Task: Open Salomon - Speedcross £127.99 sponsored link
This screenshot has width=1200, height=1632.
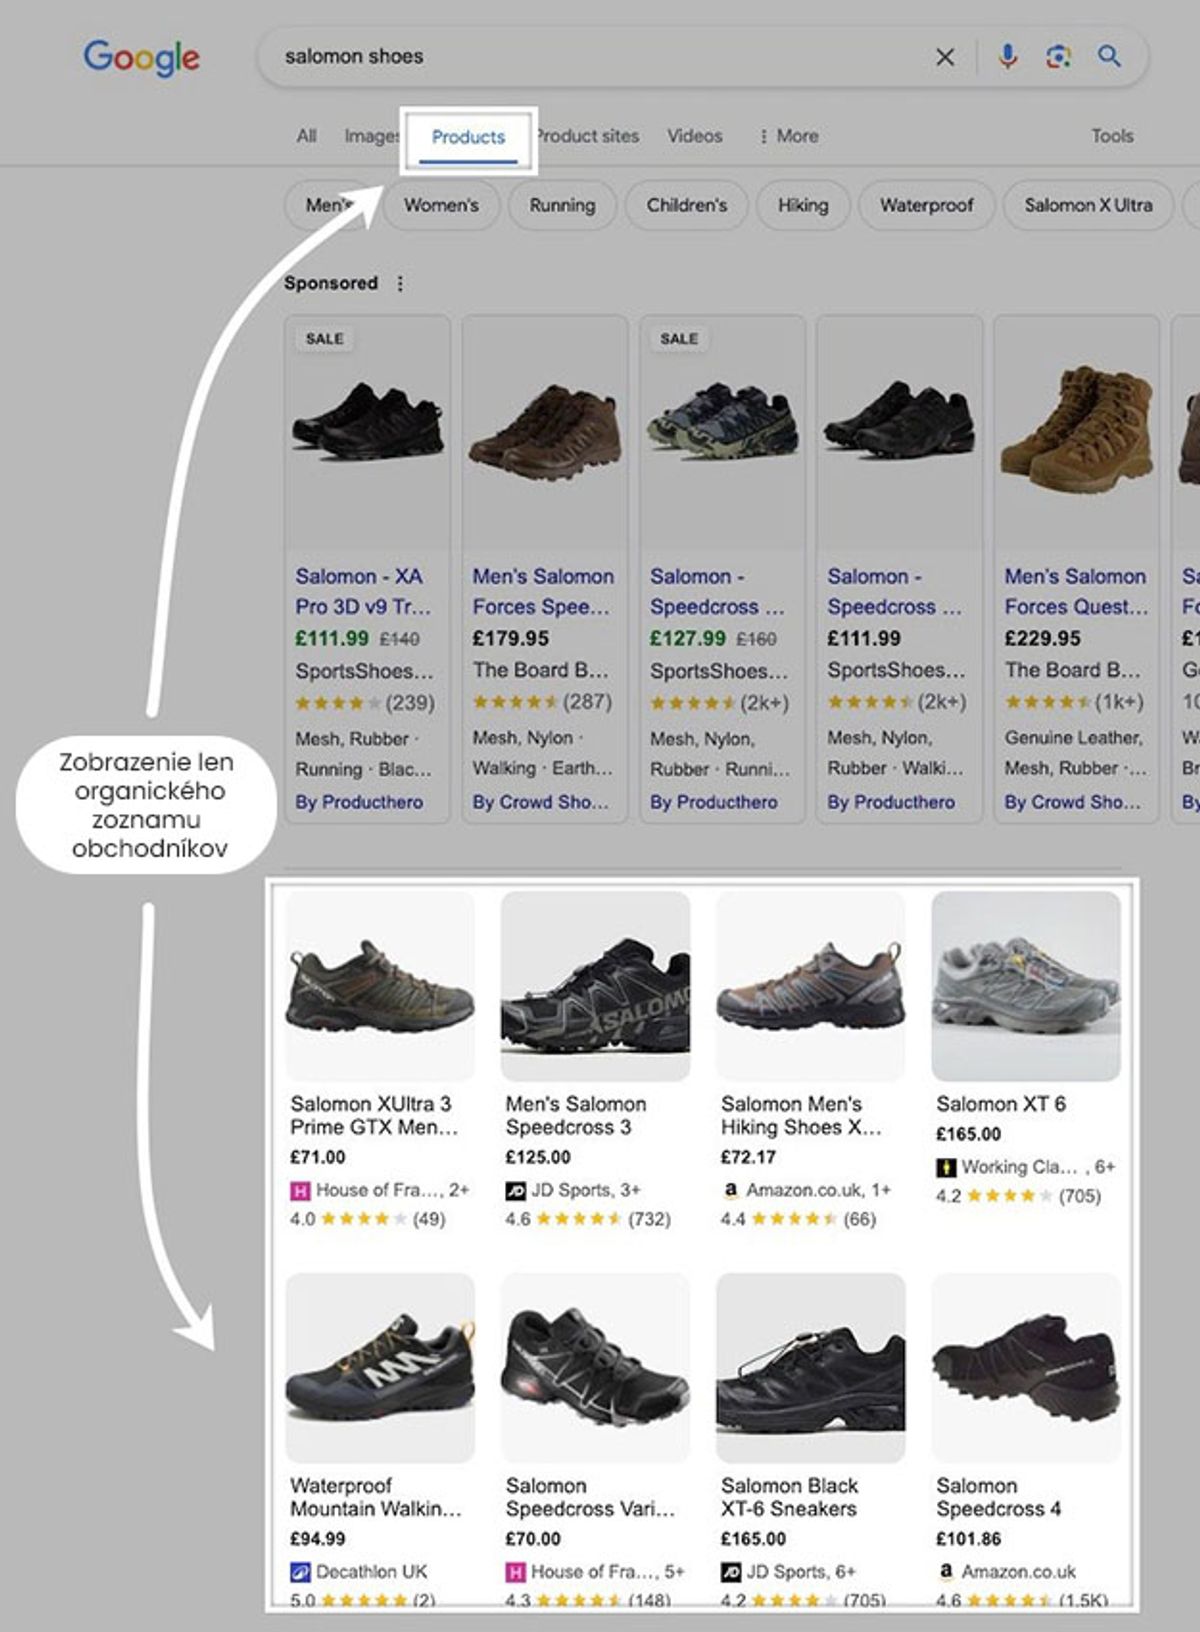Action: point(717,591)
